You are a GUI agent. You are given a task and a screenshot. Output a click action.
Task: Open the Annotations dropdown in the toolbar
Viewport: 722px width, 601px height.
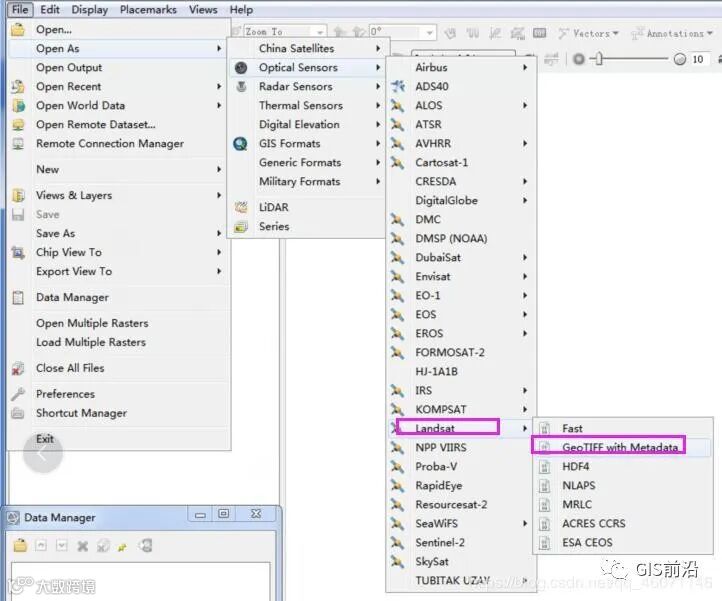[x=672, y=33]
